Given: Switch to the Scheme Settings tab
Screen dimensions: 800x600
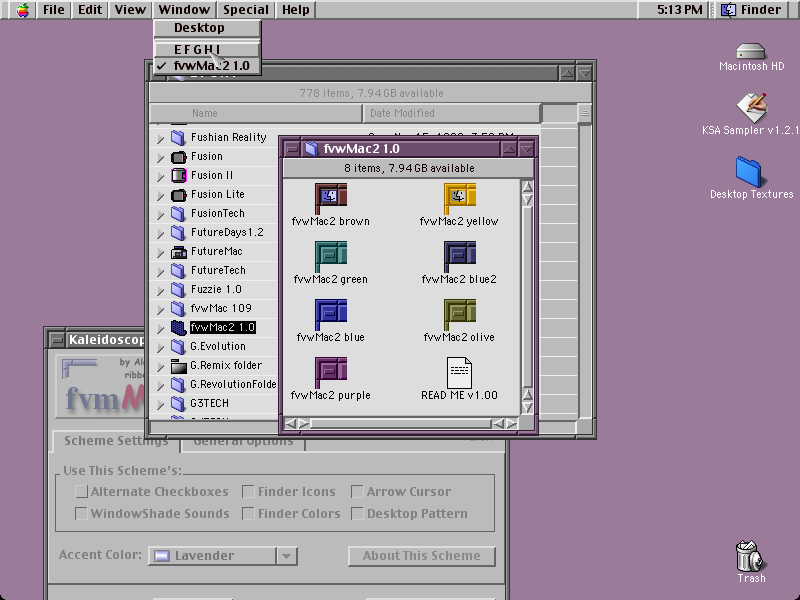Looking at the screenshot, I should 116,441.
